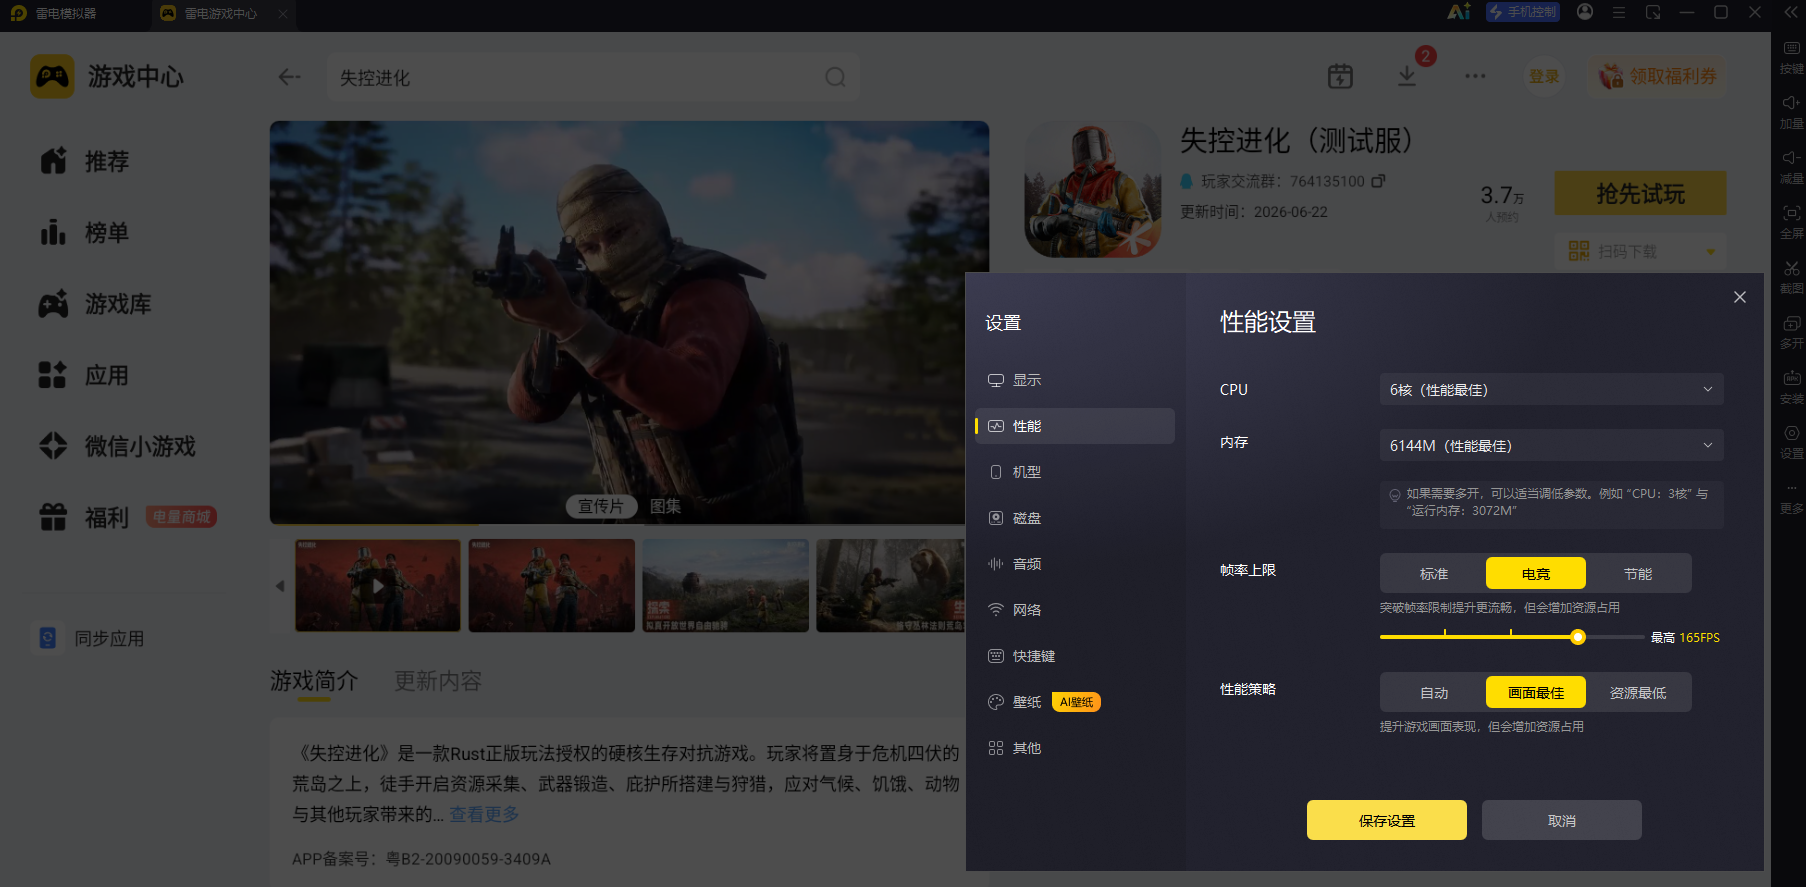Open 机型 device model settings
Image resolution: width=1806 pixels, height=887 pixels.
[x=1074, y=472]
